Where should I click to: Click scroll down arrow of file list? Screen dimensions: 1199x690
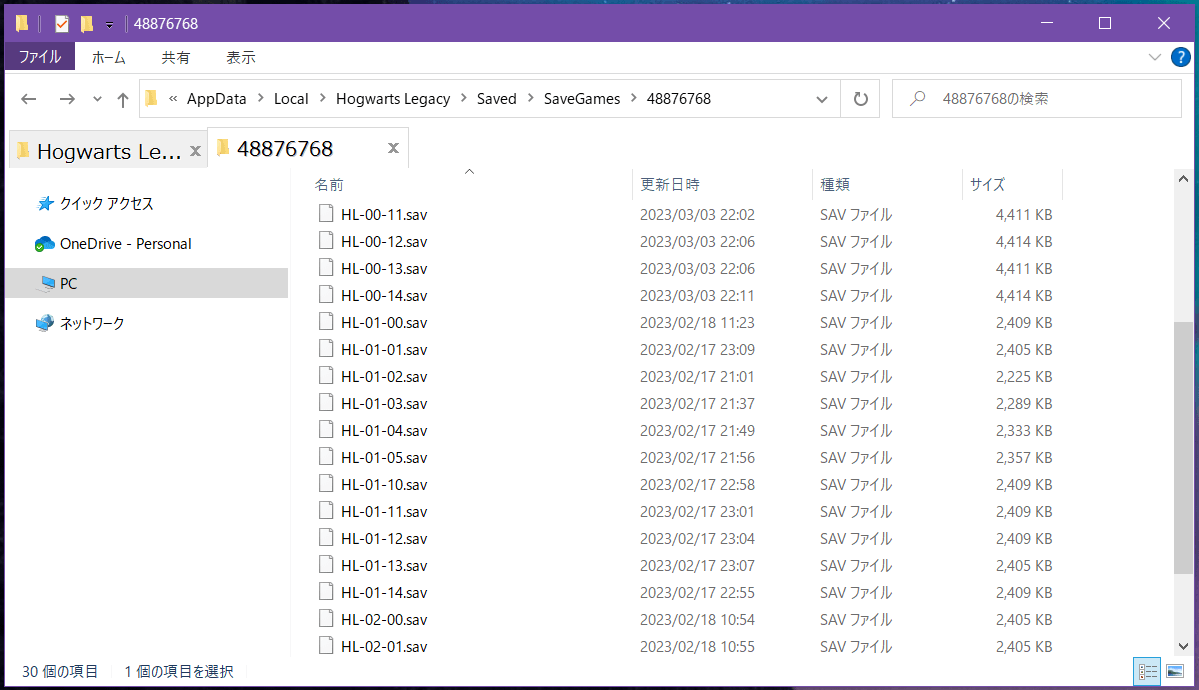point(1183,646)
